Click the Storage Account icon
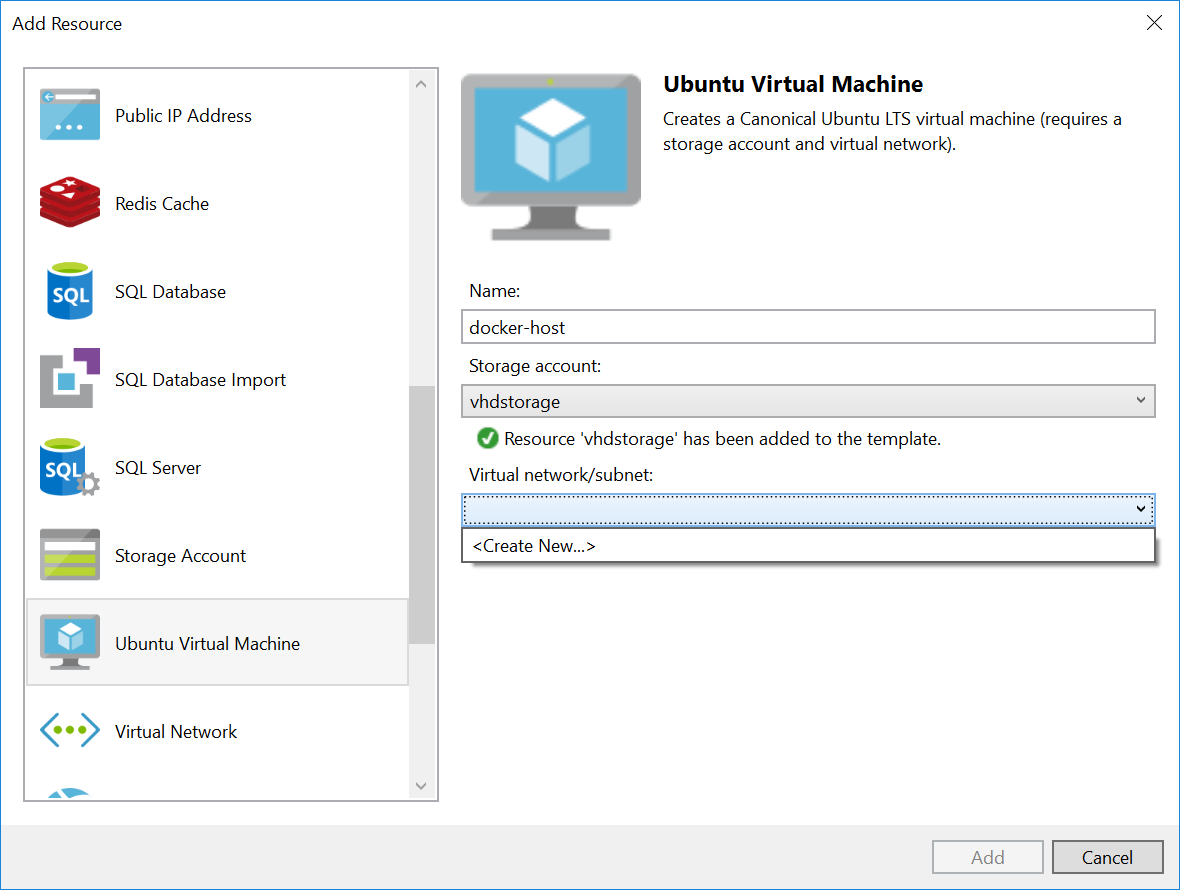Image resolution: width=1180 pixels, height=890 pixels. [x=69, y=555]
